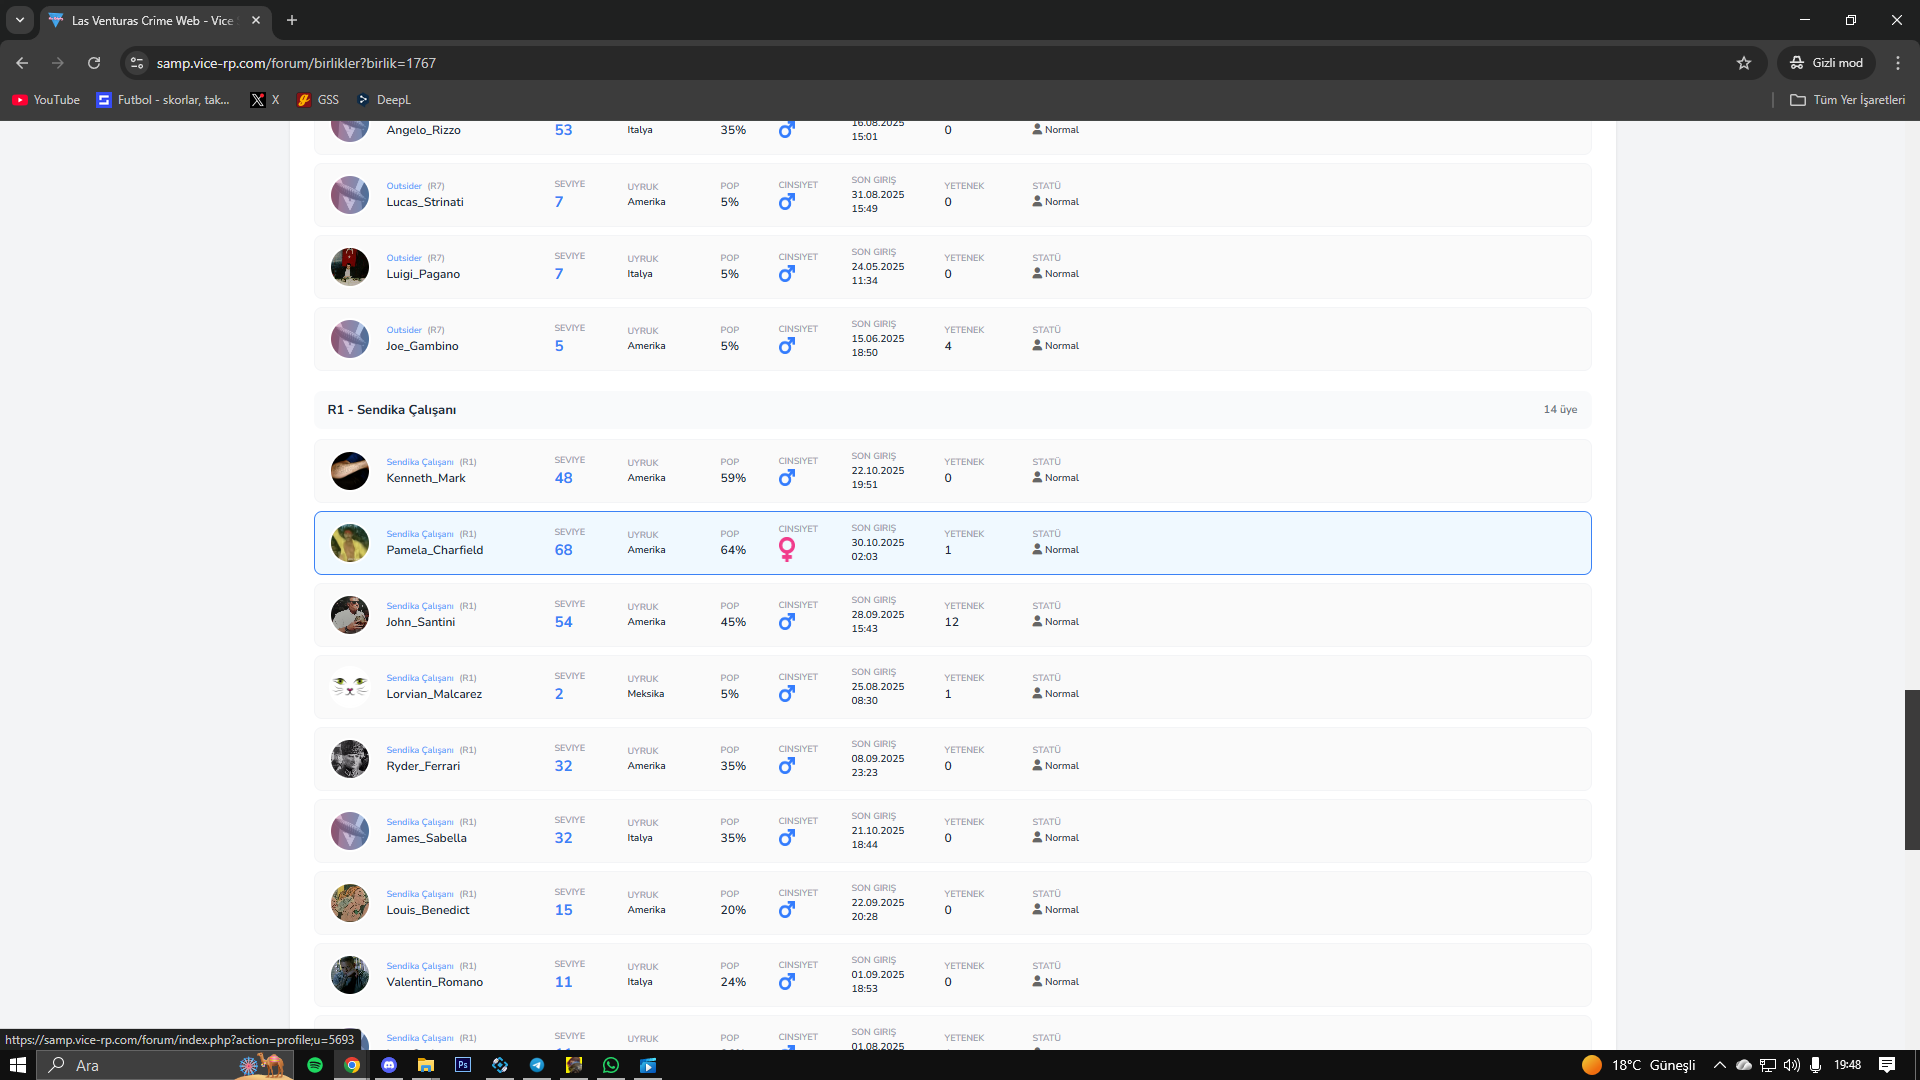Click Pamela_Charfield's female gender icon
This screenshot has width=1920, height=1080.
point(787,549)
